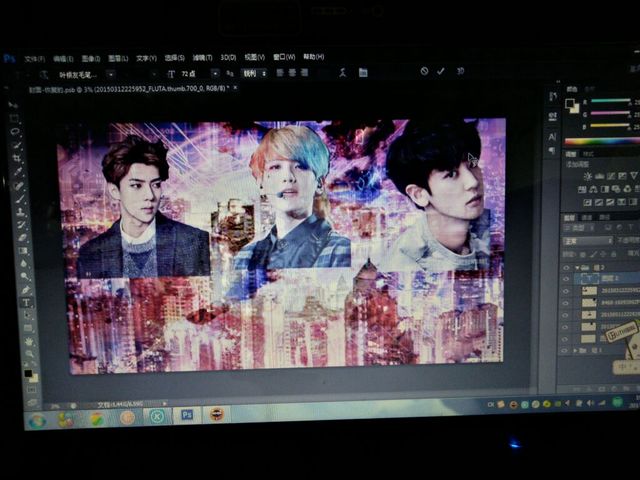The height and width of the screenshot is (480, 640).
Task: Hide the 组 1 layer group
Action: pyautogui.click(x=565, y=351)
